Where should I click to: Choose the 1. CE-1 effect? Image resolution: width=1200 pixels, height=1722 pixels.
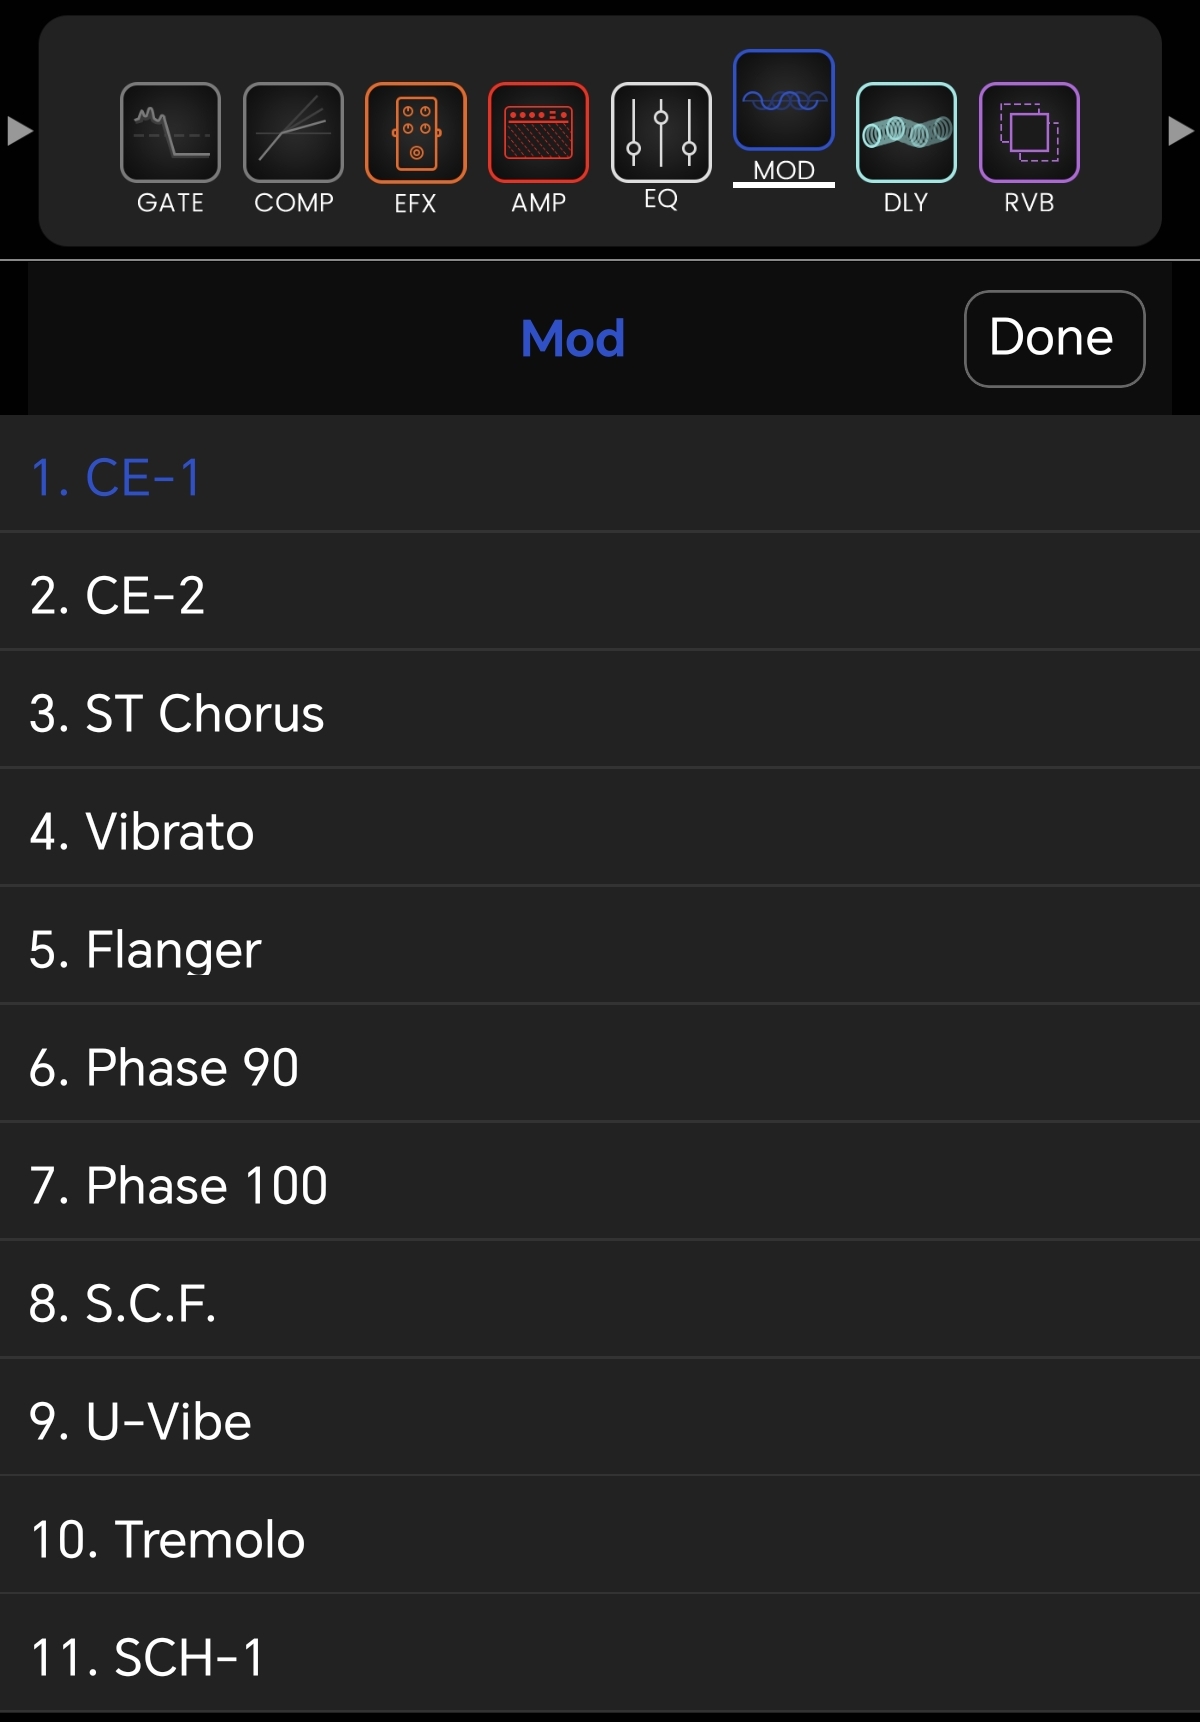point(600,474)
